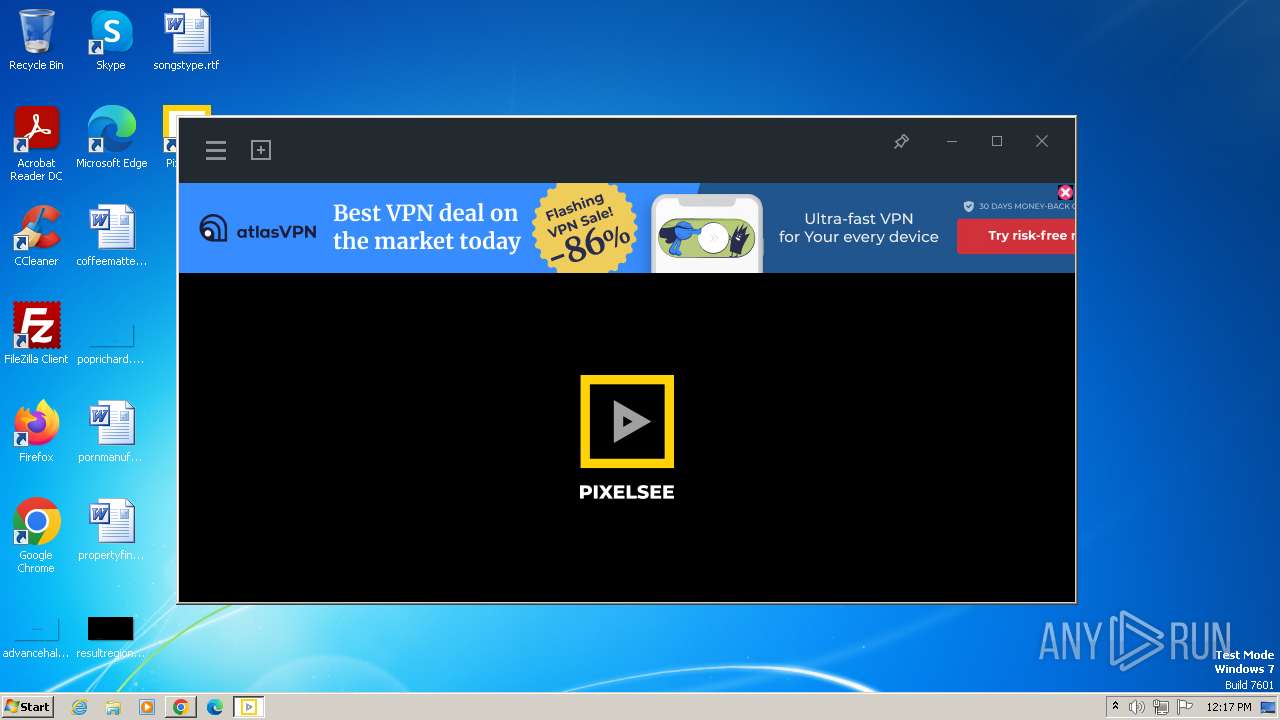
Task: Open Edge from the taskbar
Action: [215, 707]
